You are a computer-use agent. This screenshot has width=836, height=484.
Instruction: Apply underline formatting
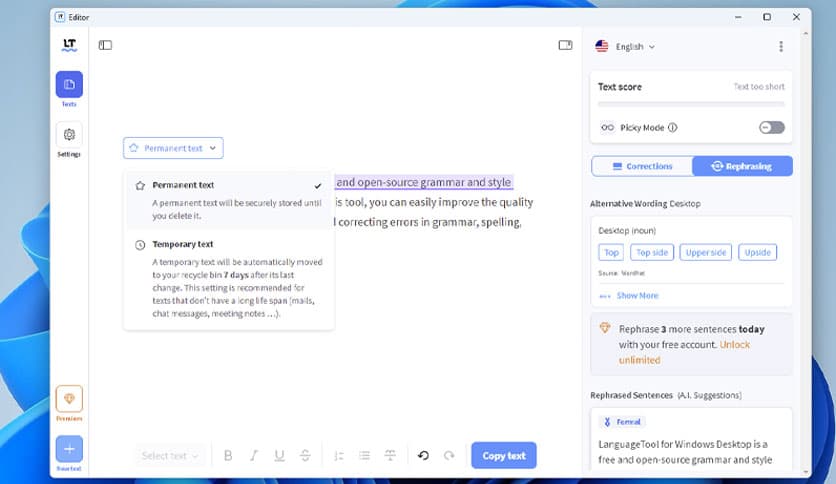(x=279, y=455)
